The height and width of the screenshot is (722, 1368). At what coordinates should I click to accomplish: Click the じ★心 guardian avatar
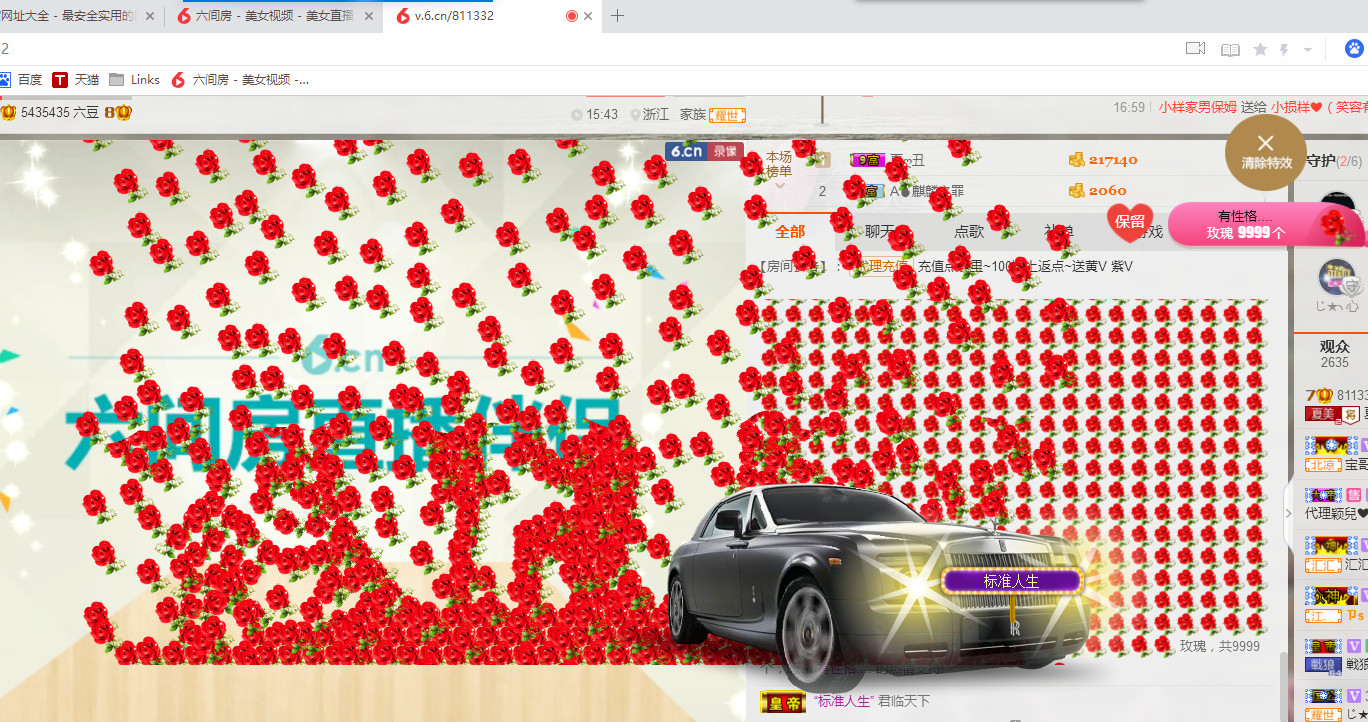[x=1338, y=278]
